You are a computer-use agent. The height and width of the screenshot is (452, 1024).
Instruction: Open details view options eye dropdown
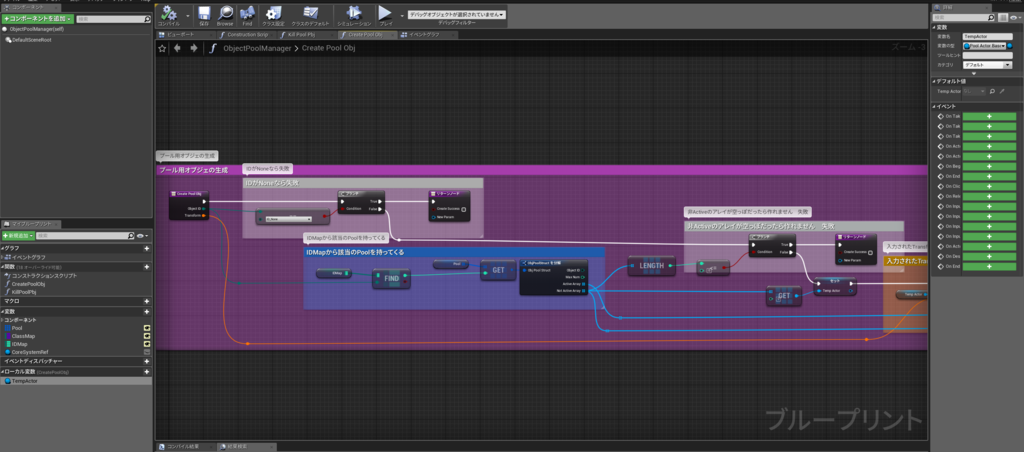1014,18
